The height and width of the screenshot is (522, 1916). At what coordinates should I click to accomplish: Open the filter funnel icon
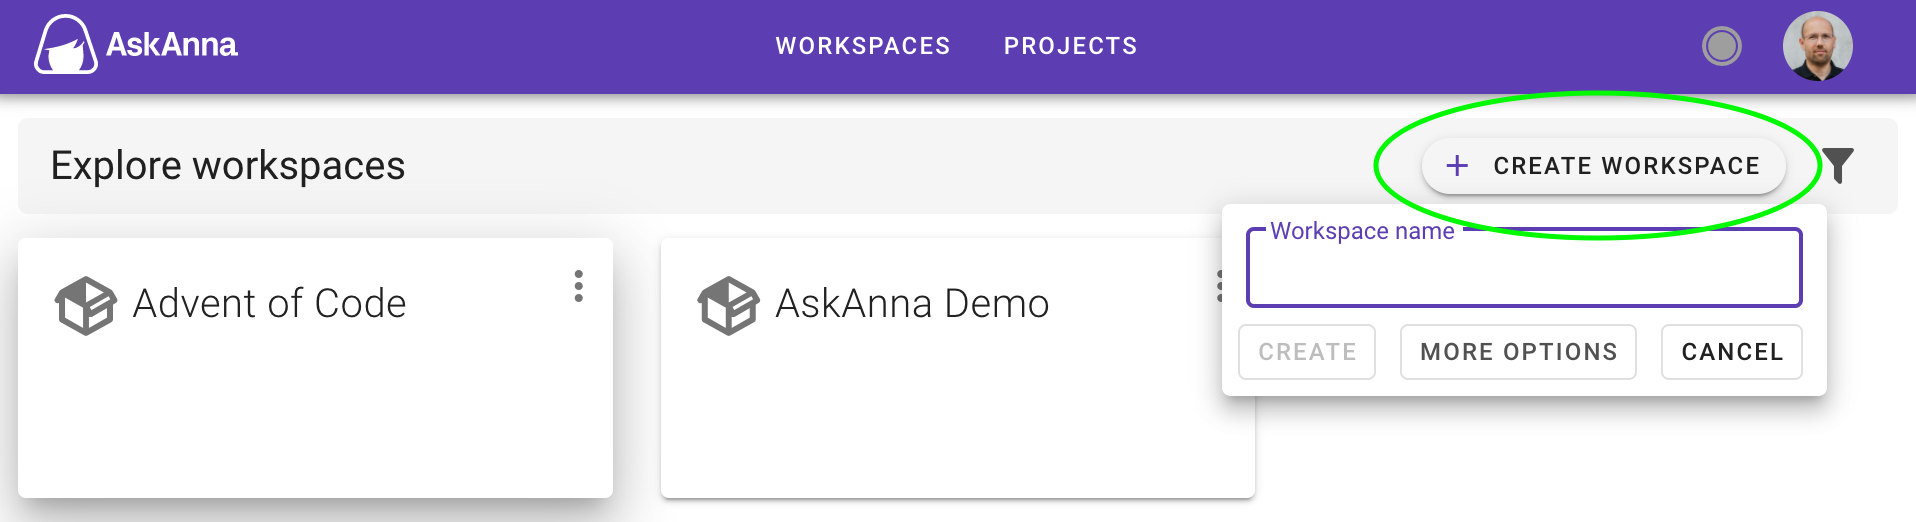tap(1838, 165)
